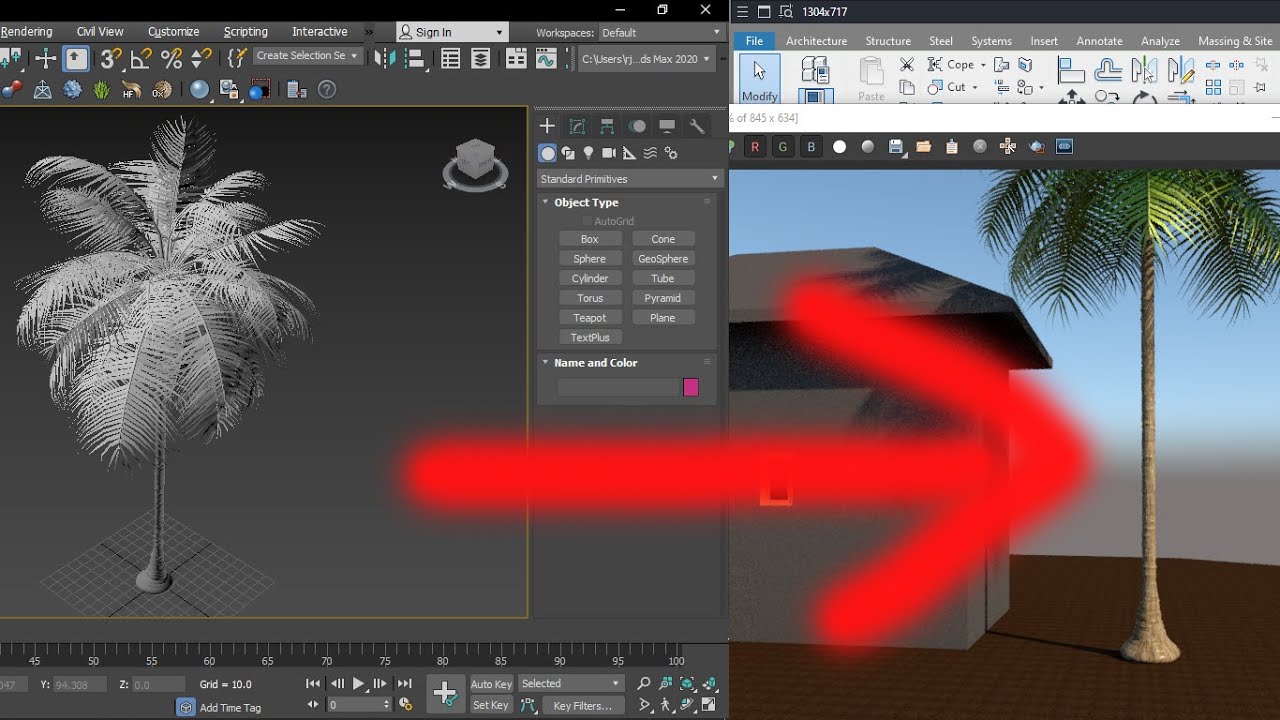The width and height of the screenshot is (1280, 720).
Task: Click Maximize Viewport Toggle icon
Action: click(x=709, y=705)
